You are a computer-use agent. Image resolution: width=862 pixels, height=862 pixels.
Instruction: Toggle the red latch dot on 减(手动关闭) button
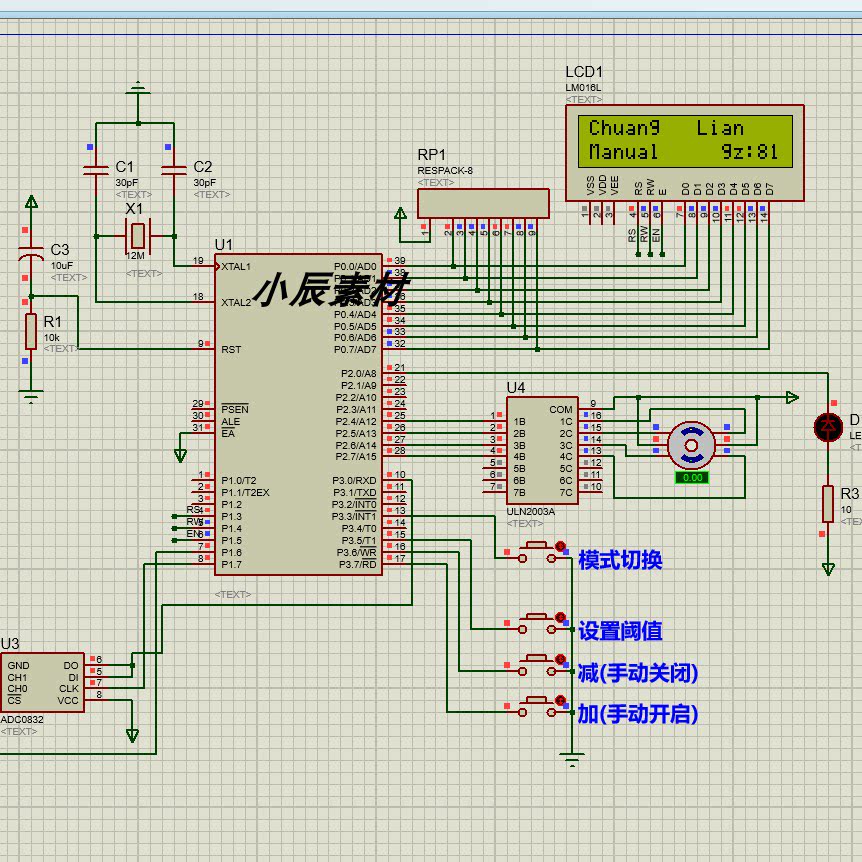[x=560, y=659]
